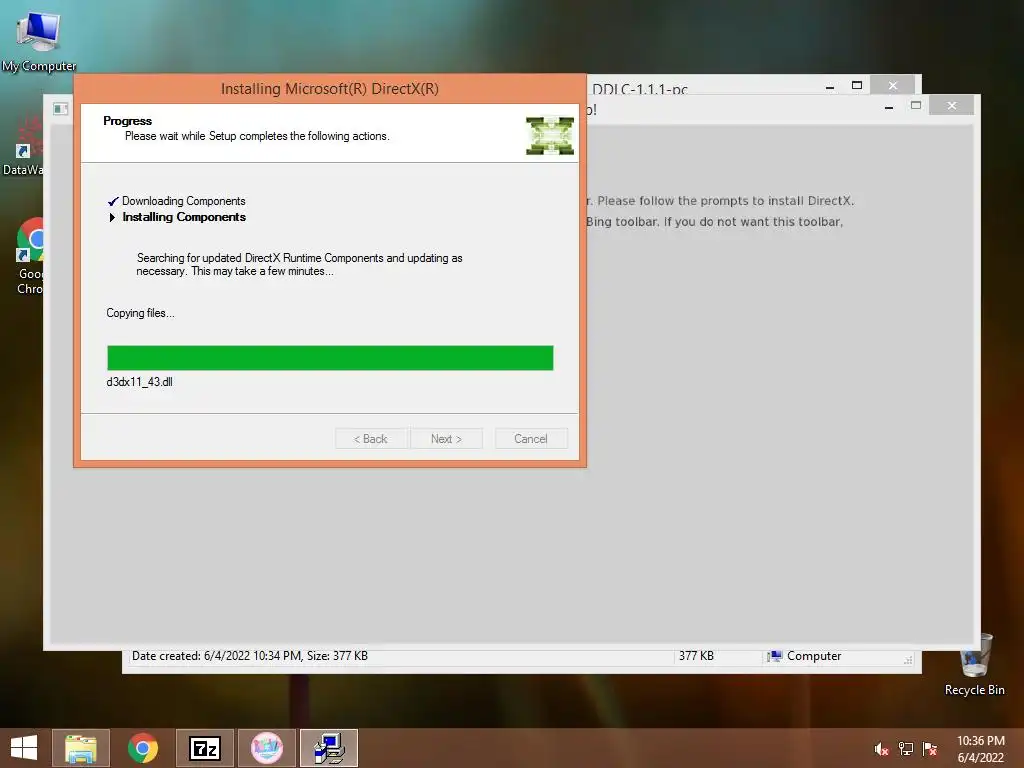This screenshot has height=768, width=1024.
Task: Click the < Back button
Action: [371, 439]
